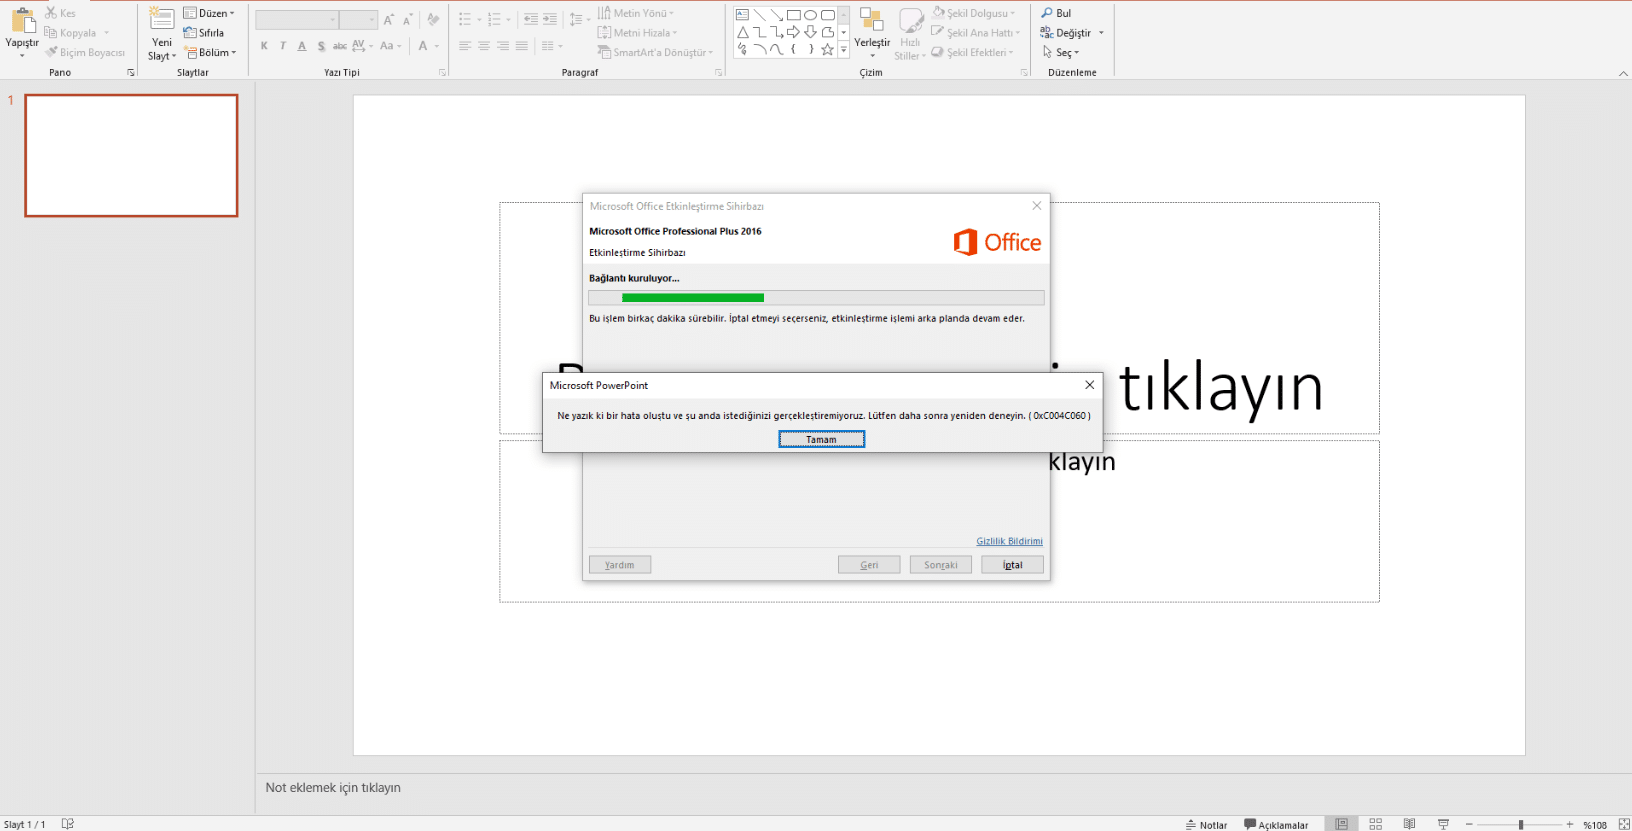The image size is (1632, 831).
Task: Select the Biçim Boyacısı format painter
Action: point(85,52)
